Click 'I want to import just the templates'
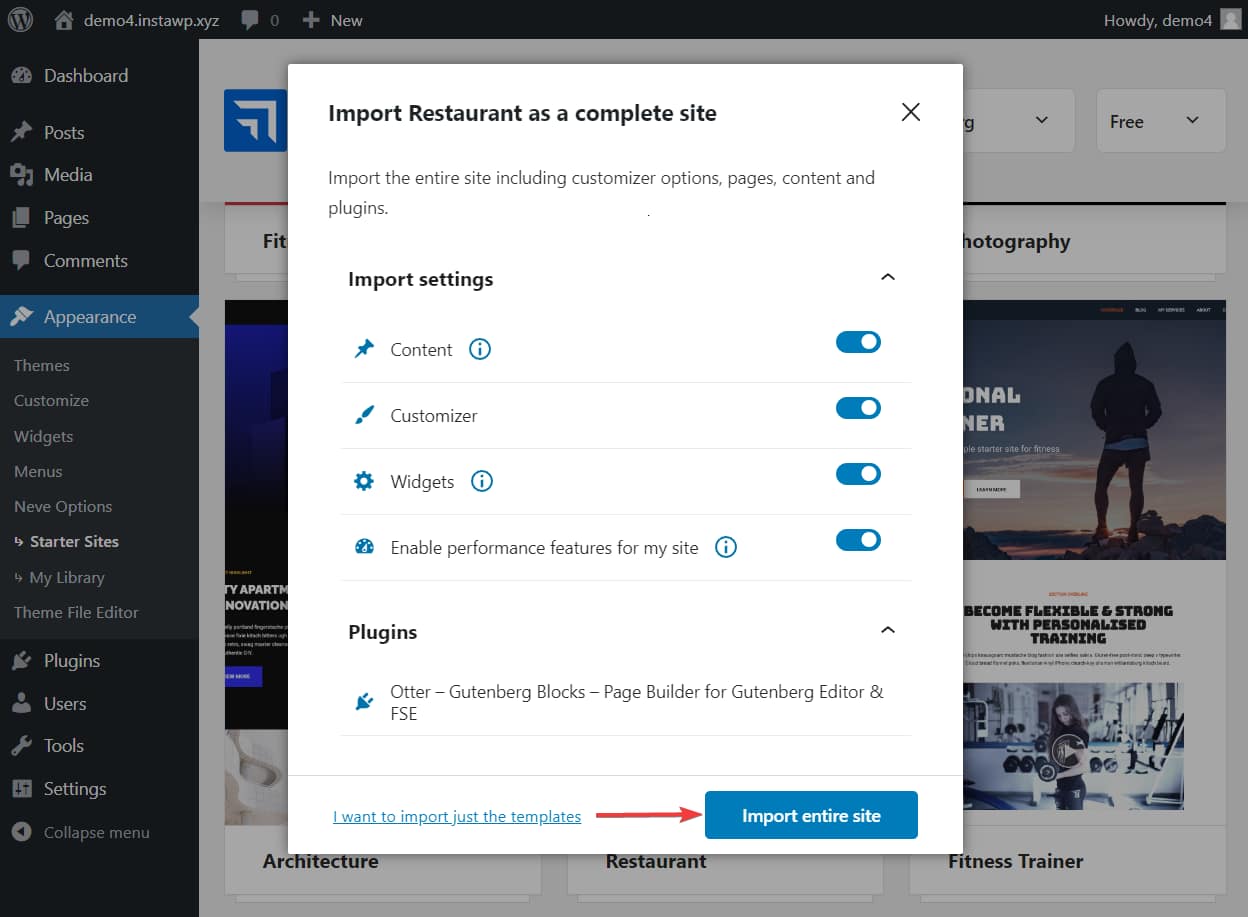The height and width of the screenshot is (917, 1248). click(457, 816)
